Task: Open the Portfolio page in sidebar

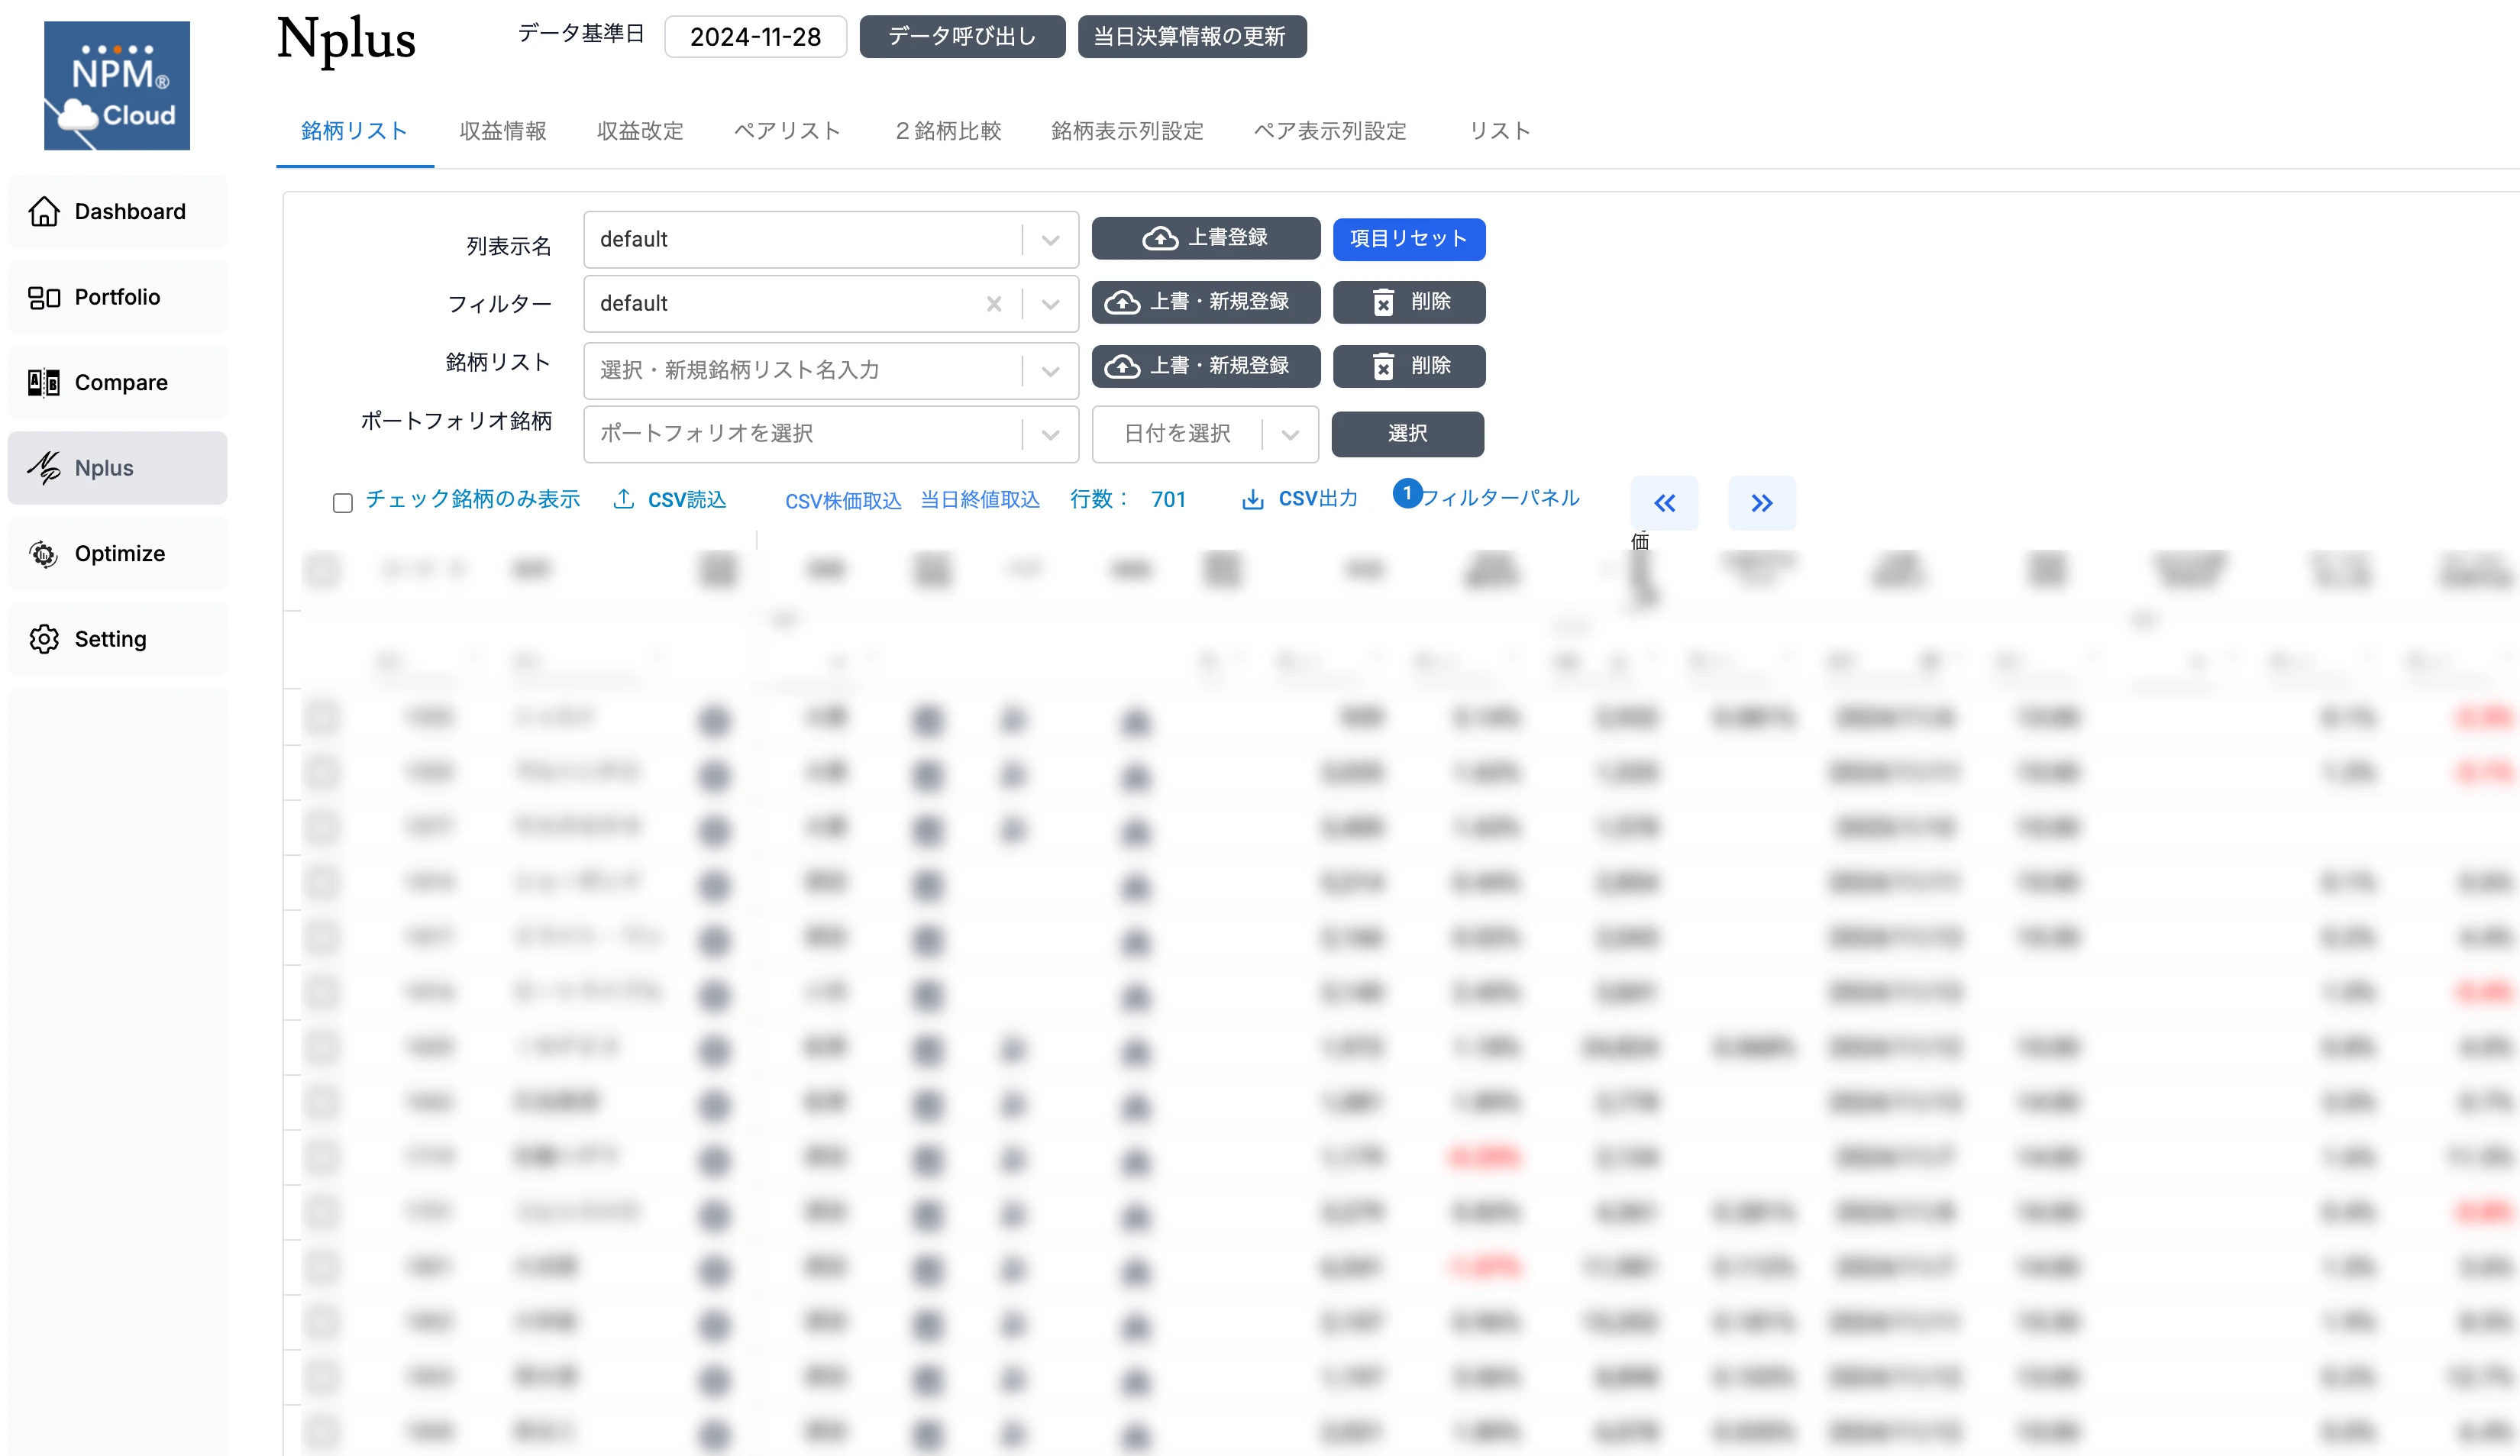Action: pyautogui.click(x=116, y=297)
